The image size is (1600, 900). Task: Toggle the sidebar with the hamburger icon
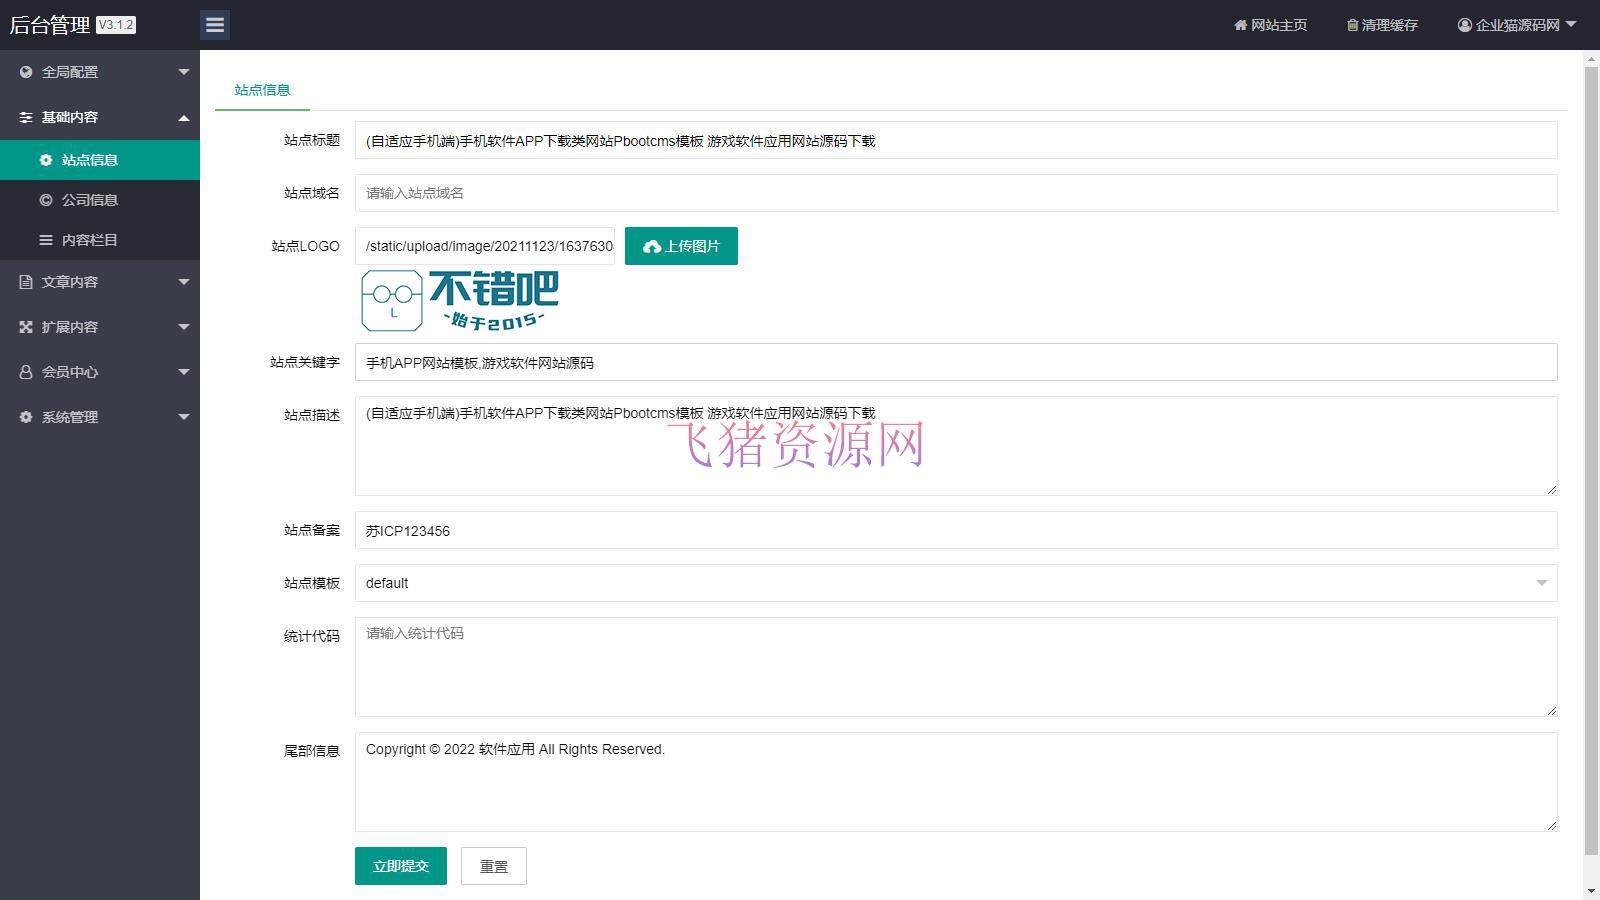click(215, 25)
